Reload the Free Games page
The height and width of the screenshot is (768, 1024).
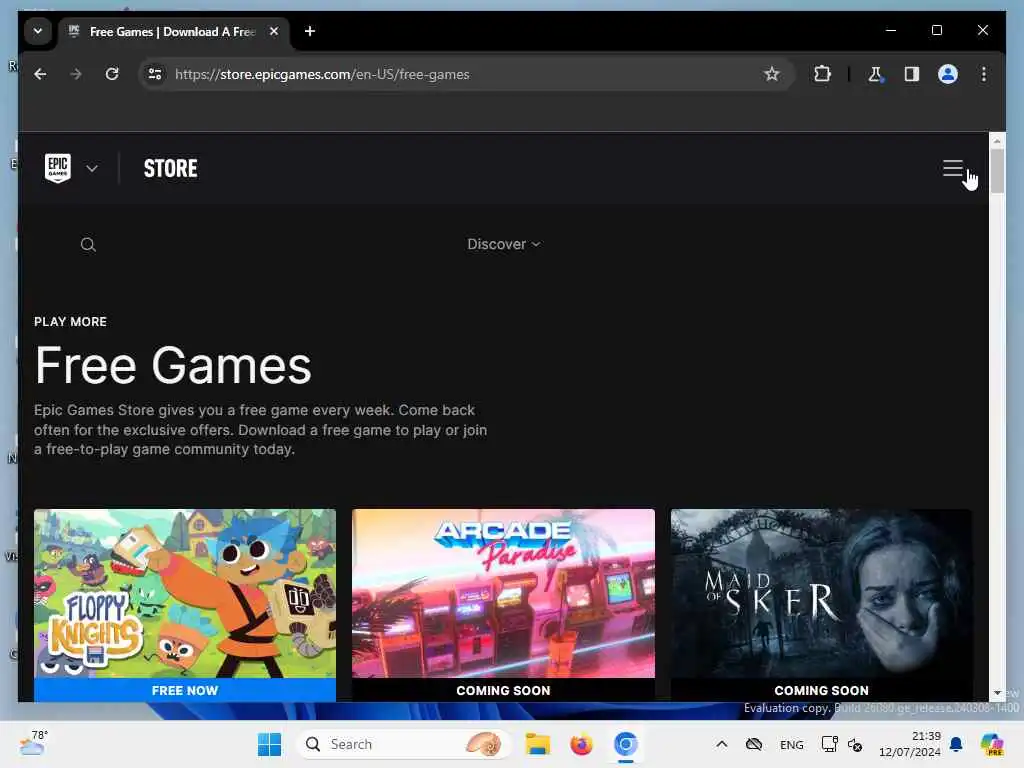[112, 74]
